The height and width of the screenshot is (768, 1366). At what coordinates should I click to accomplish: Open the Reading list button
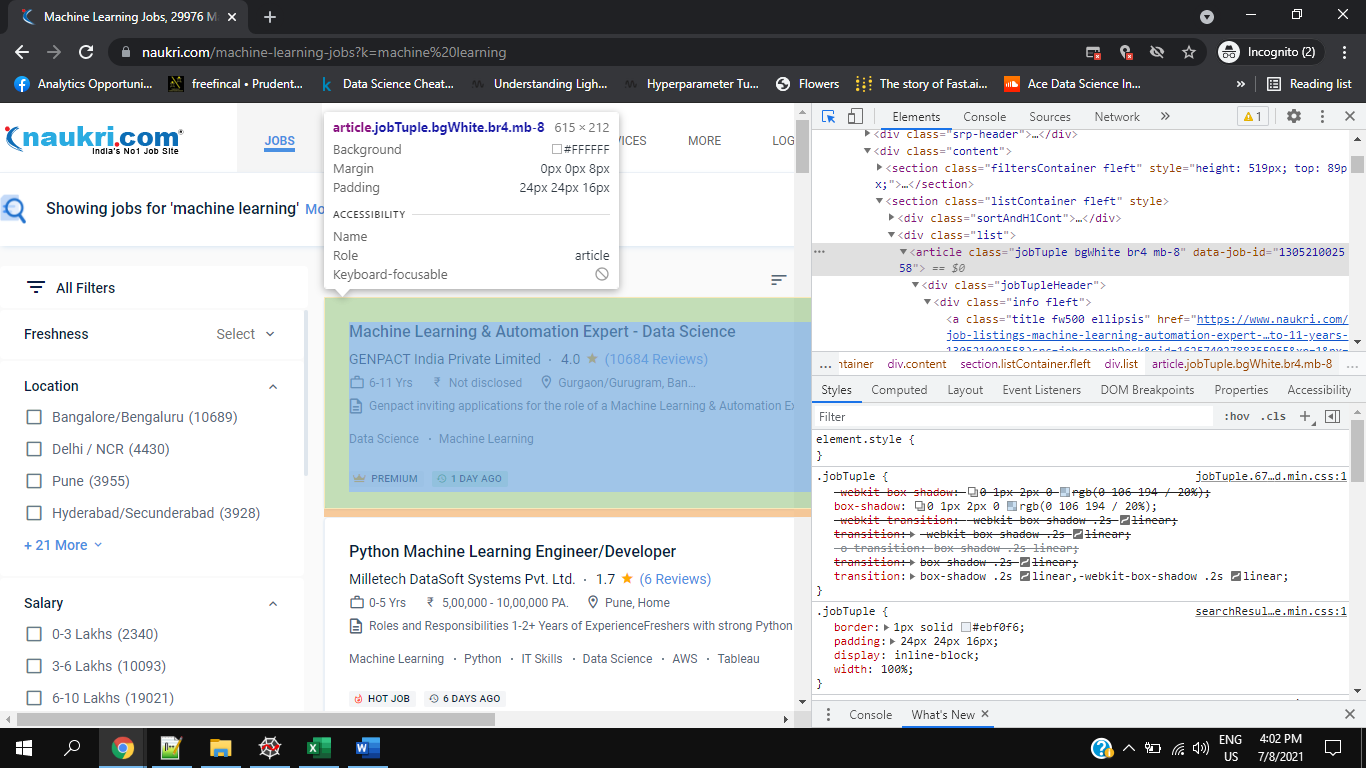point(1309,84)
